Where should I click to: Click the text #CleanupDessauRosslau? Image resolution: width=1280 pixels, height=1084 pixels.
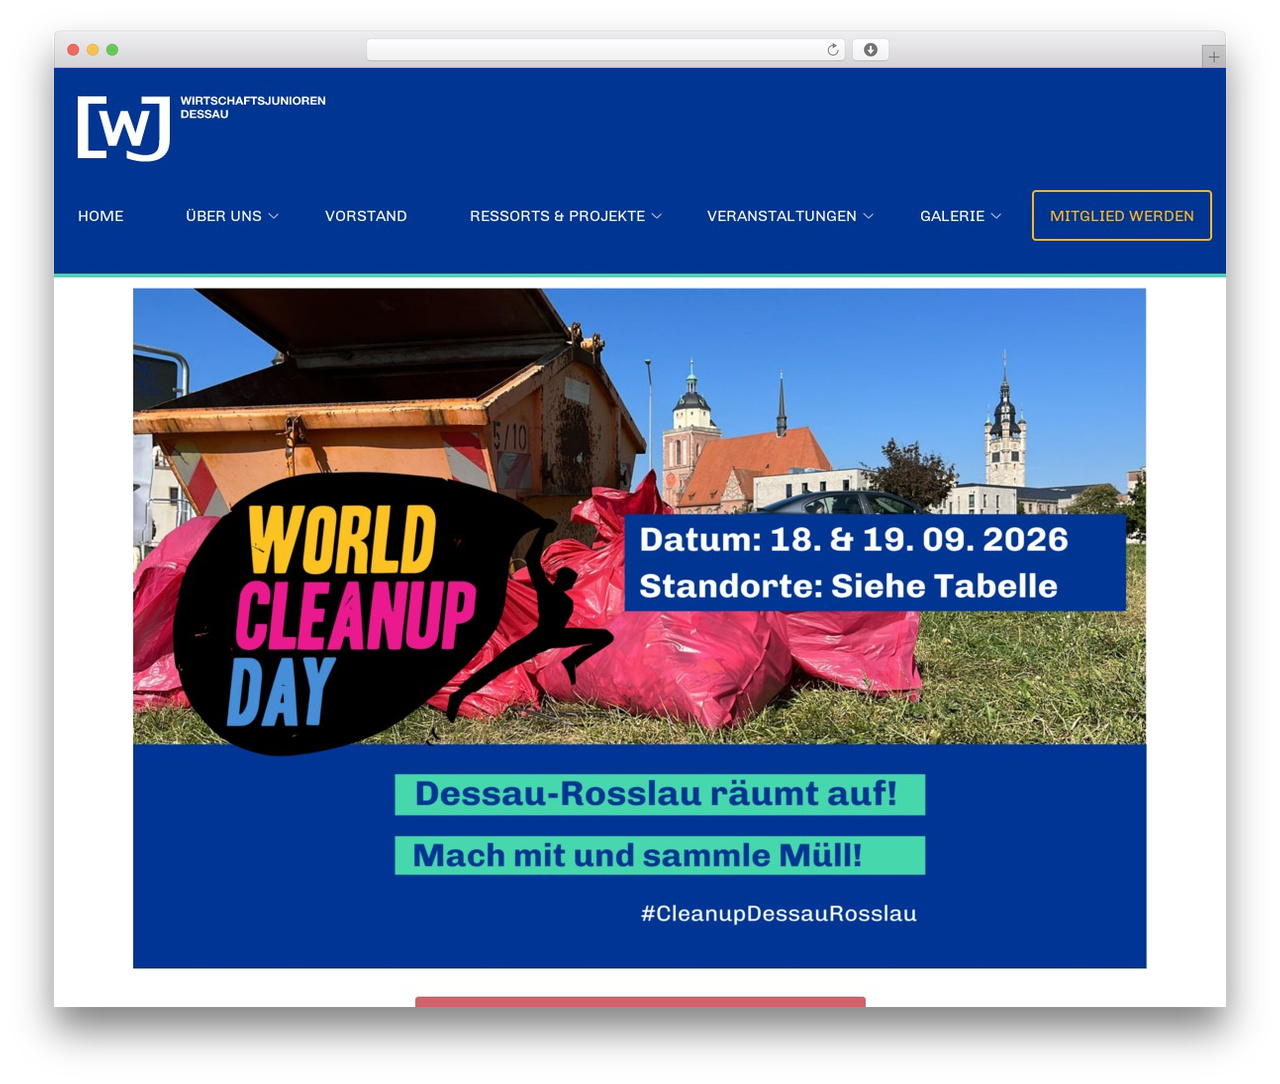click(x=779, y=913)
